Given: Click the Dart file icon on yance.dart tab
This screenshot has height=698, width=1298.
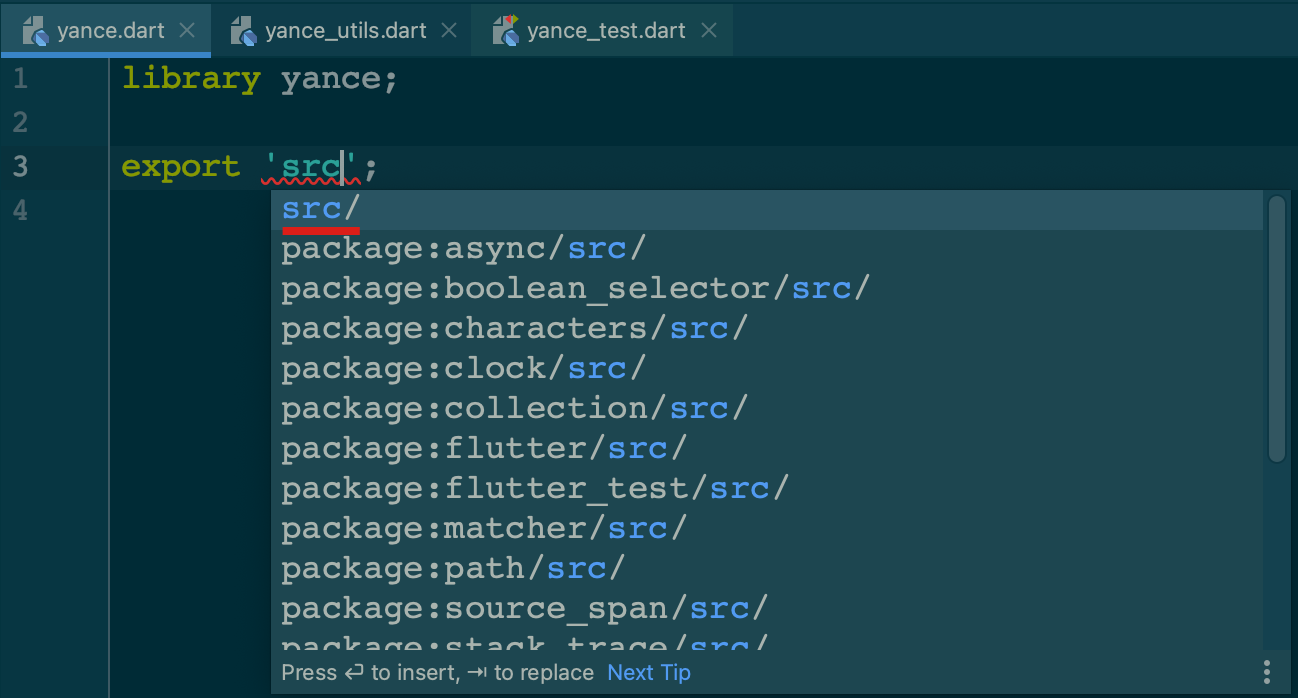Looking at the screenshot, I should coord(36,31).
